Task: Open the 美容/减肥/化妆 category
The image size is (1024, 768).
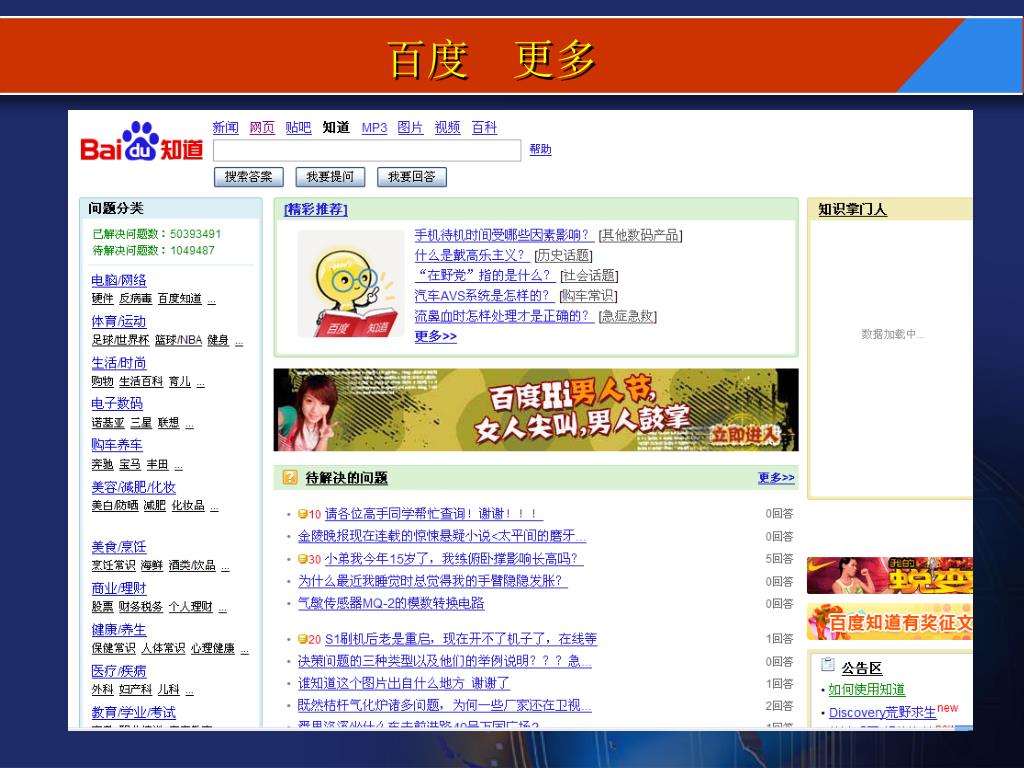Action: 133,487
